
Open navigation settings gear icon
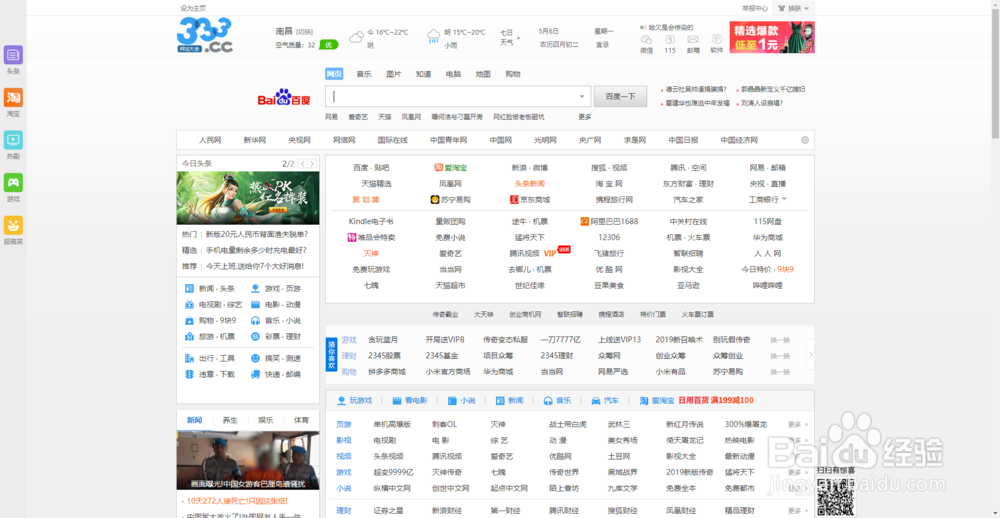805,140
